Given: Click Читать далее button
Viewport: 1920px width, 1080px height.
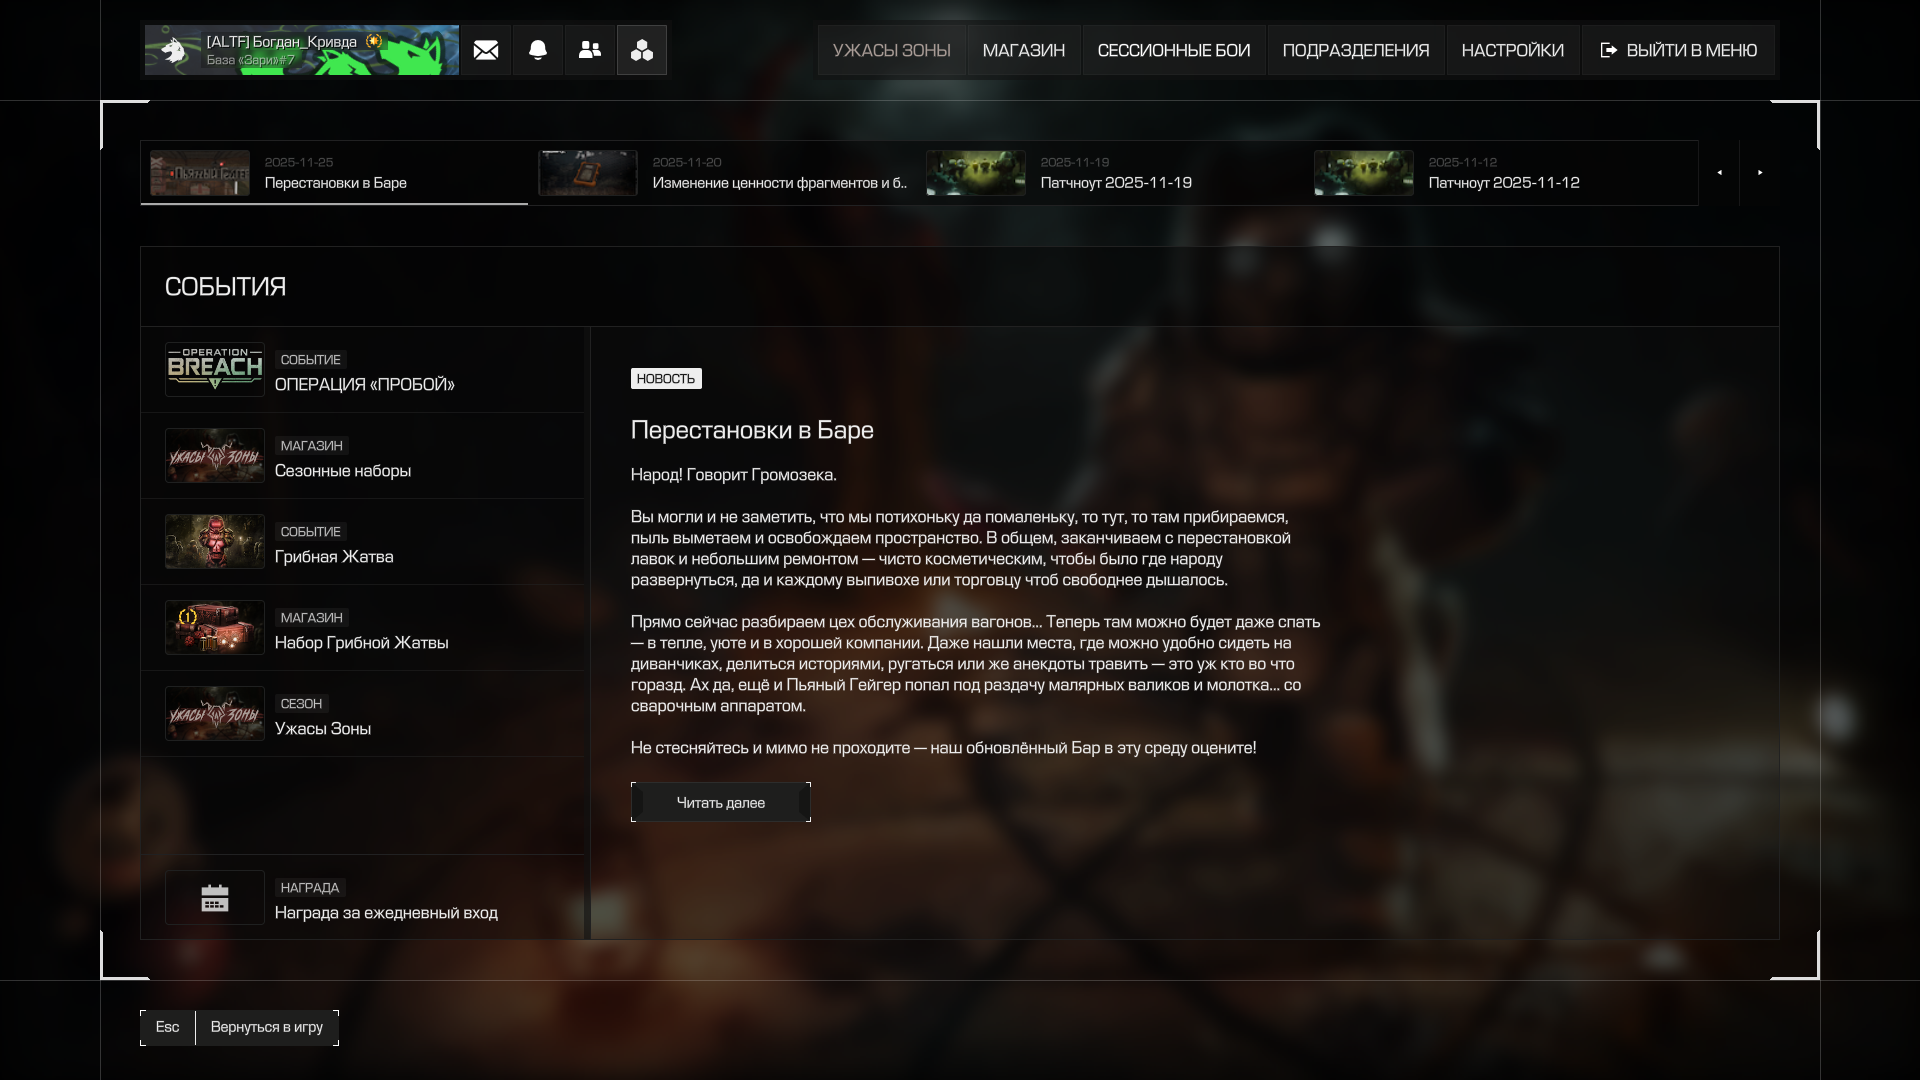Looking at the screenshot, I should 720,802.
